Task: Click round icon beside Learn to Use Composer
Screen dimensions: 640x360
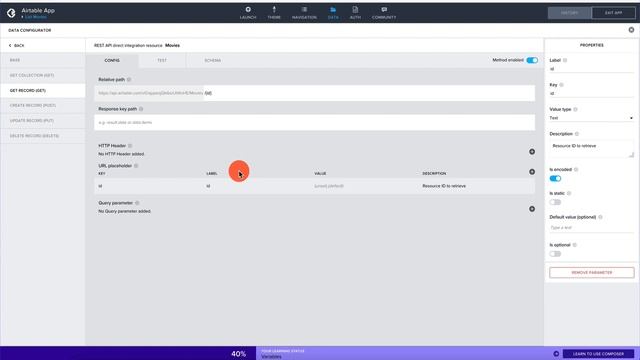Action: click(556, 353)
